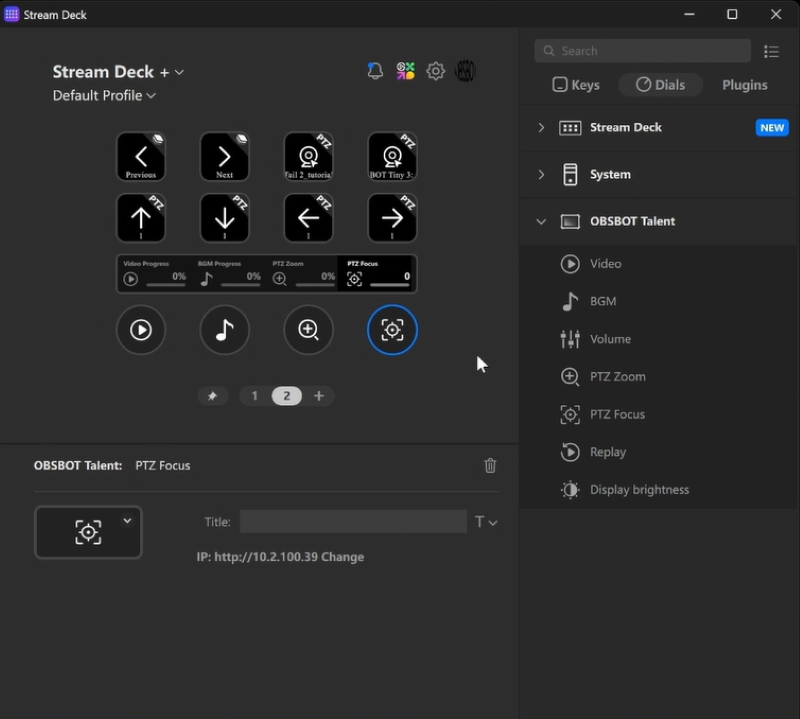Click the Video Progress touch strip segment
Viewport: 800px width, 719px height.
click(154, 274)
